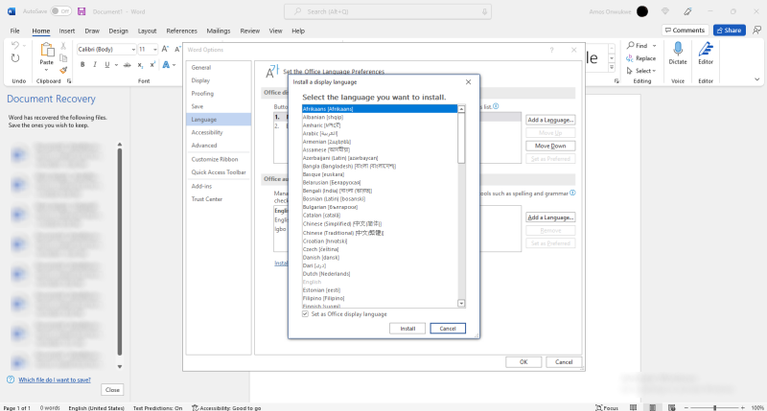
Task: Open the Calibri (Body) font dropdown
Action: click(133, 49)
